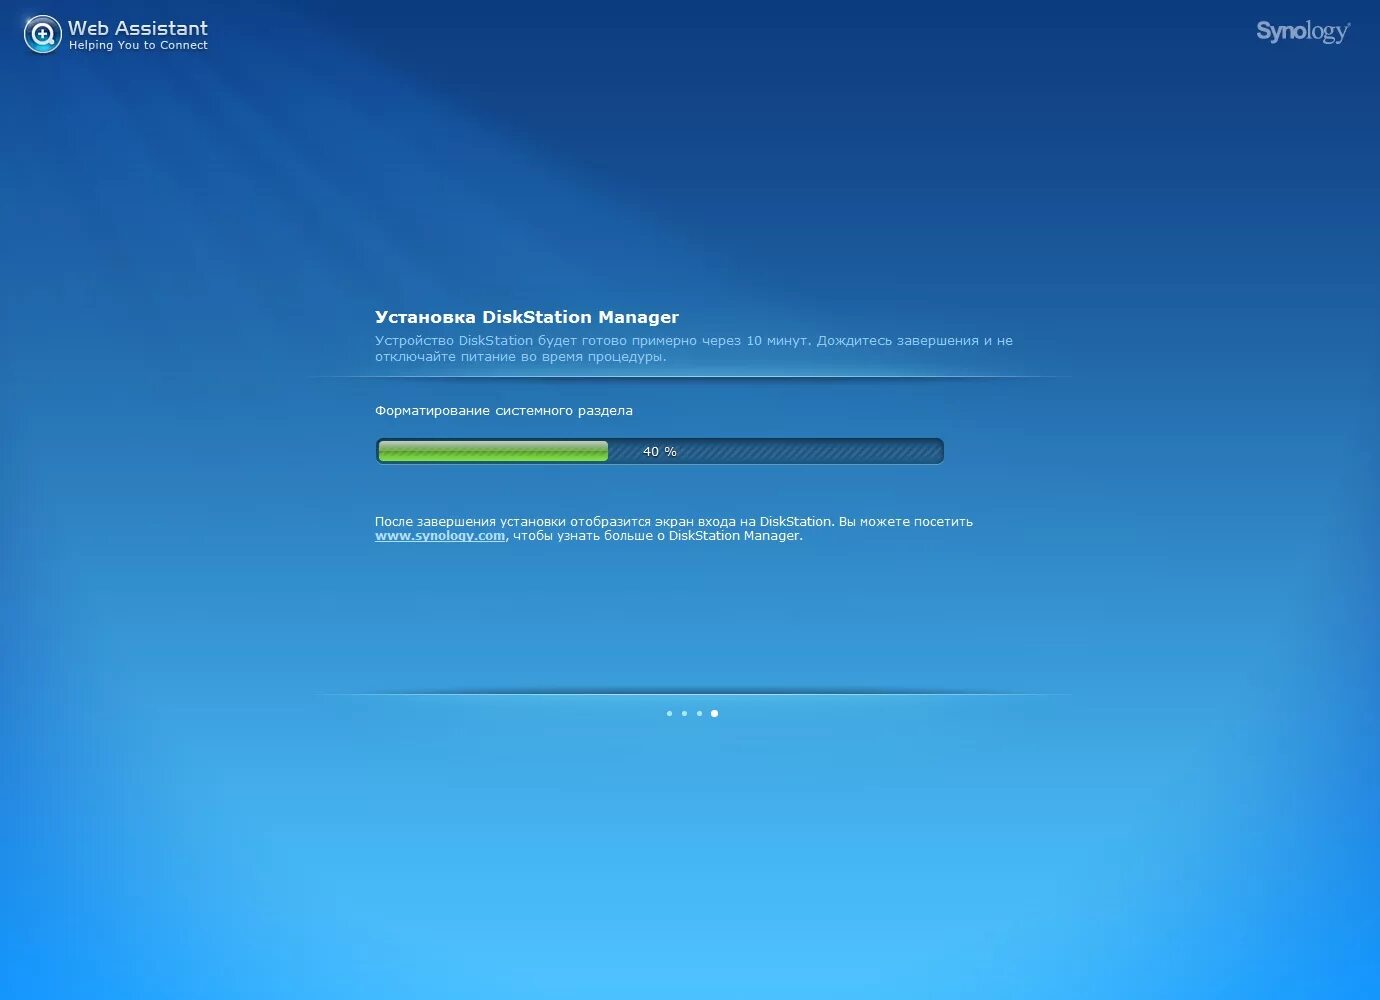Select the highlighted fourth step dot
This screenshot has height=1000, width=1380.
click(x=714, y=713)
